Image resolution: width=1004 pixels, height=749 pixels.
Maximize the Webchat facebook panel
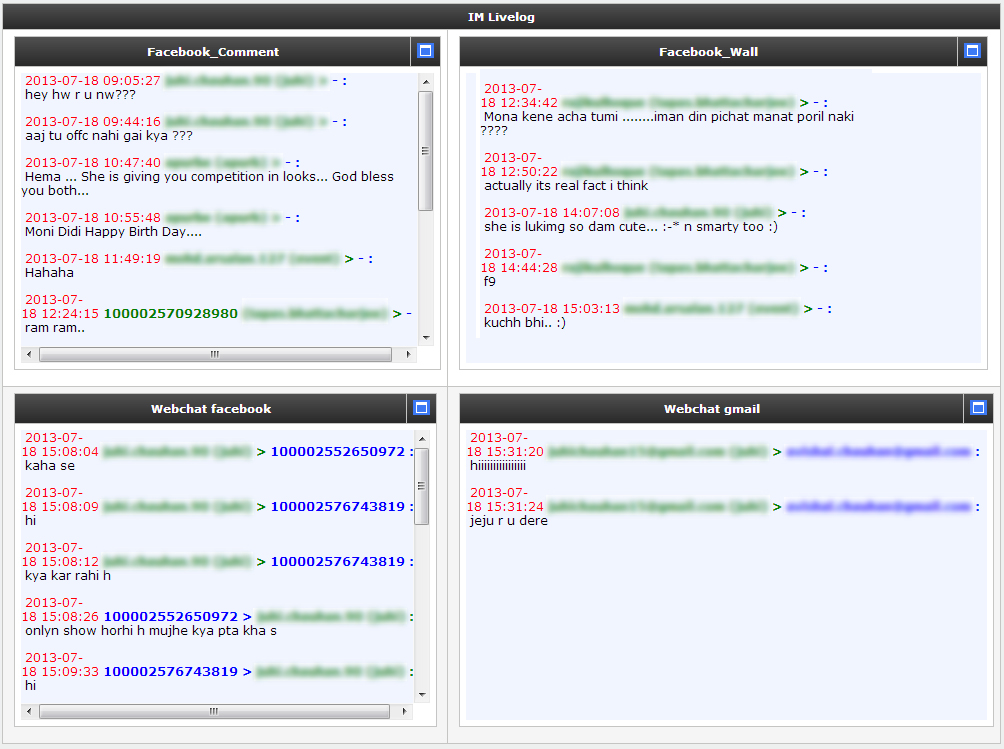pyautogui.click(x=421, y=408)
